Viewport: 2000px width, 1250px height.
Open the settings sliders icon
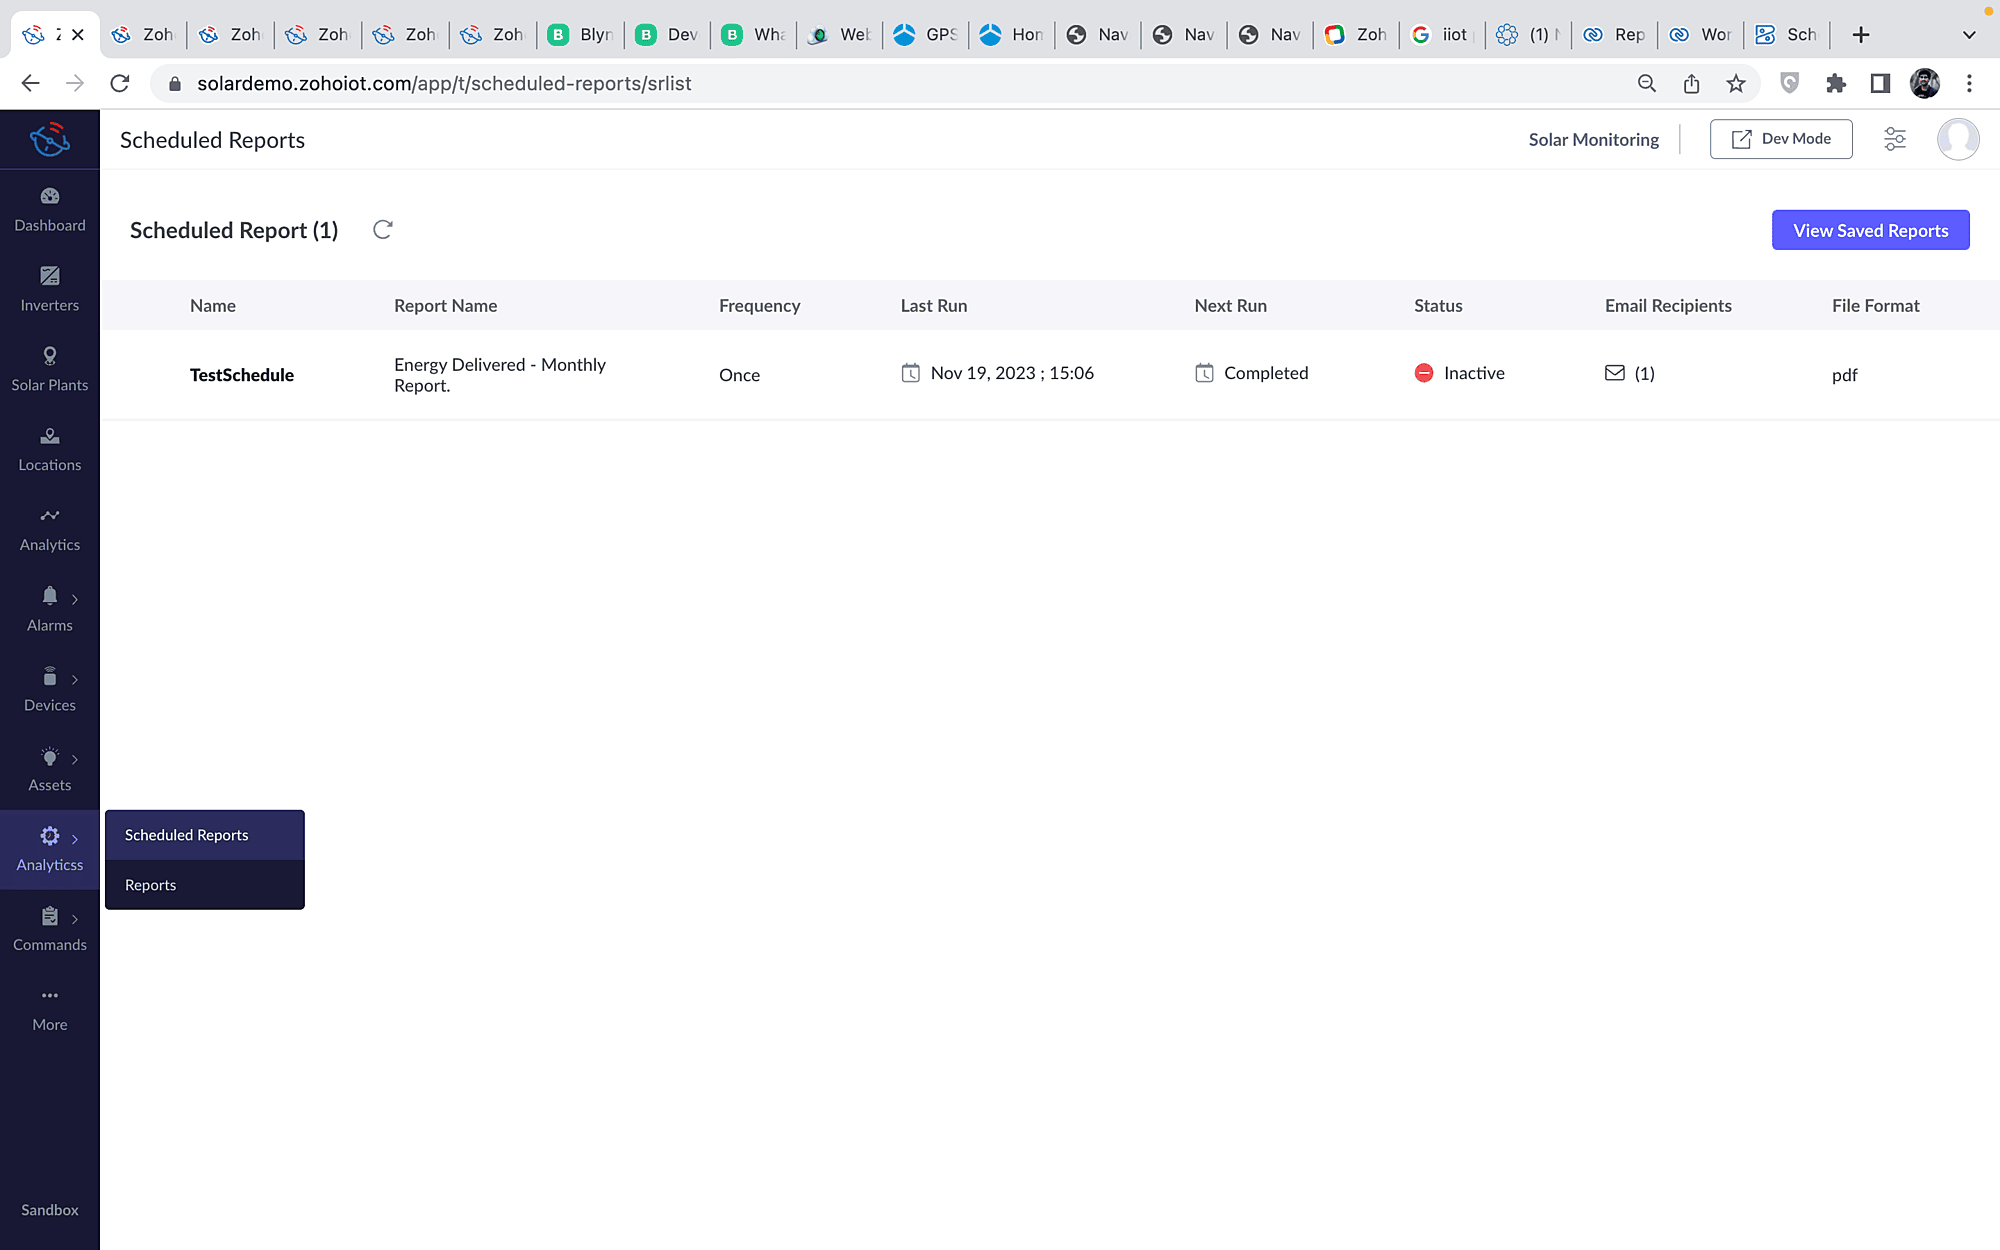click(1894, 139)
